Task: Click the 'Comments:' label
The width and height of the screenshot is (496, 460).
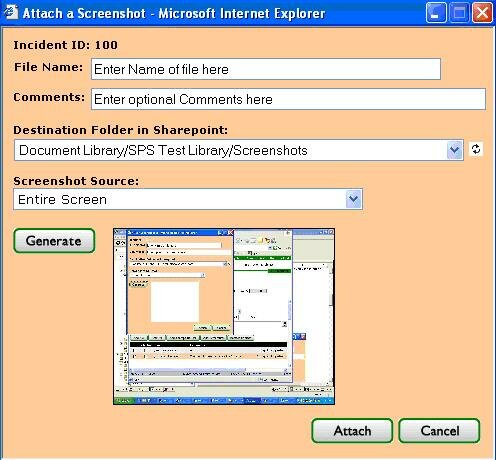Action: click(49, 97)
